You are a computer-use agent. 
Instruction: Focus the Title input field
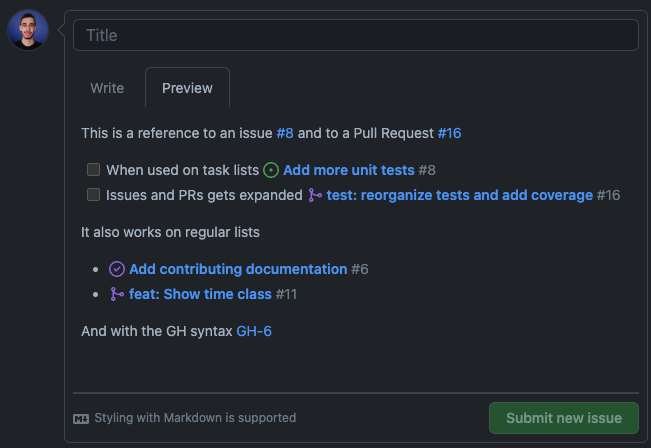[355, 35]
